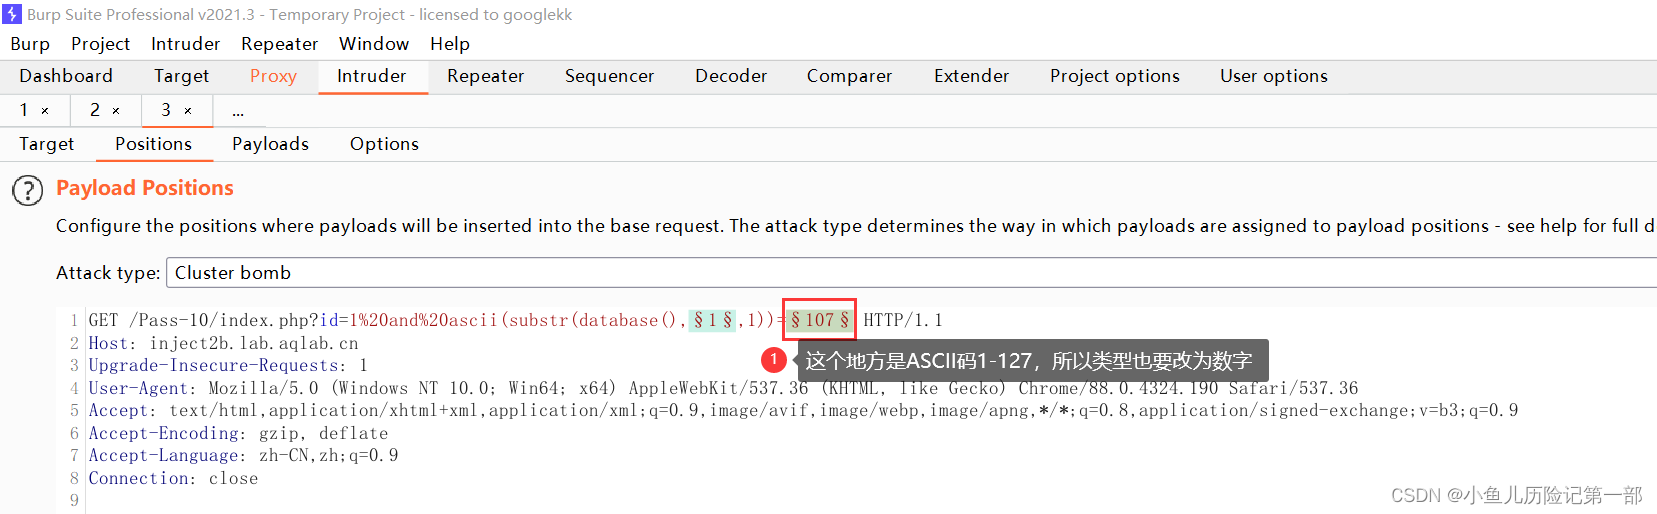The image size is (1657, 514).
Task: Click the Accept header line
Action: point(803,410)
